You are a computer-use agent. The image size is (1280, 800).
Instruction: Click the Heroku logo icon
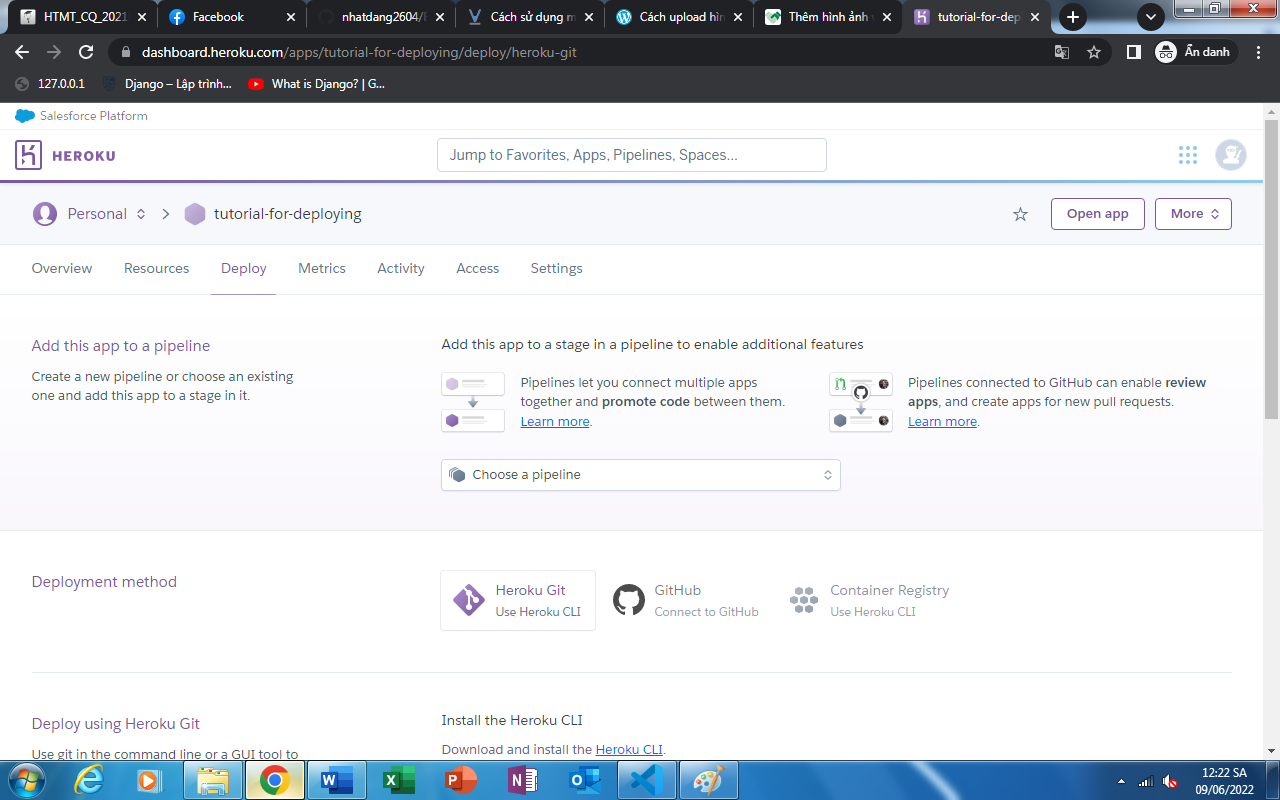[x=28, y=155]
